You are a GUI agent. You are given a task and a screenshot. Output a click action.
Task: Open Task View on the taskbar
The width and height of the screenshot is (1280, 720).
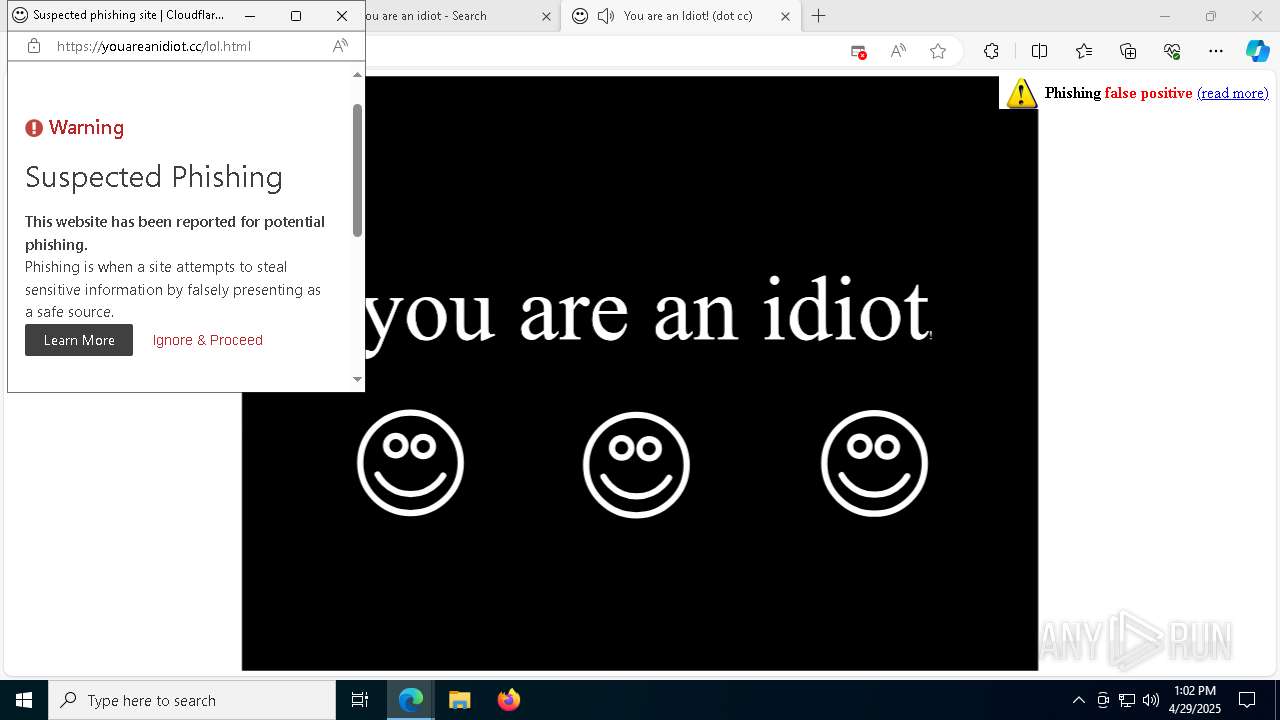360,700
